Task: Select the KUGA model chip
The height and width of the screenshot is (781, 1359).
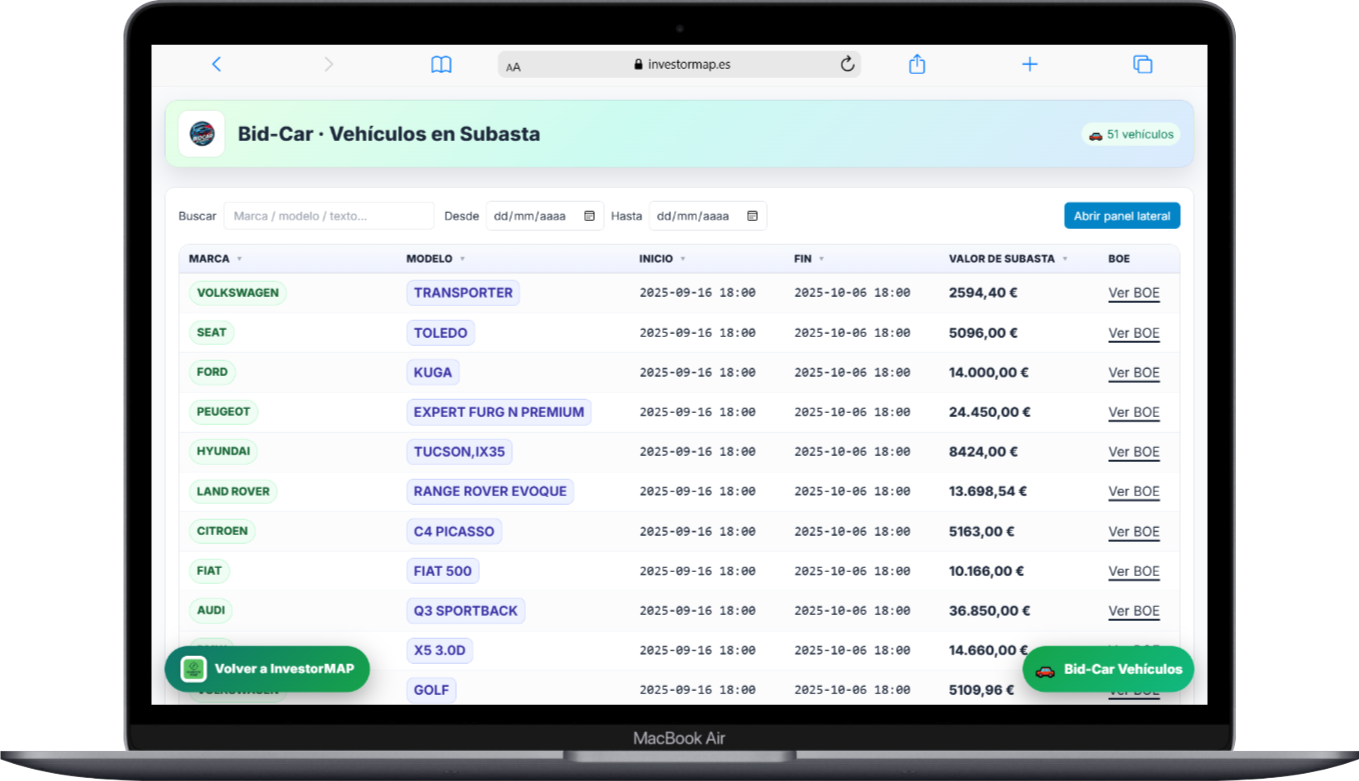Action: coord(433,372)
